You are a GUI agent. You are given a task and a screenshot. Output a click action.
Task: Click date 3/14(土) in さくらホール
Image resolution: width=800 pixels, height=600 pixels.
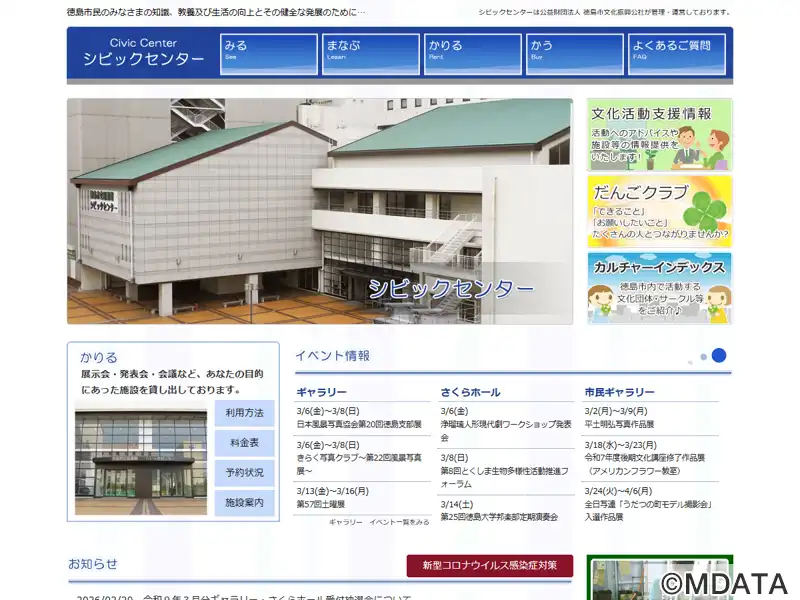457,505
